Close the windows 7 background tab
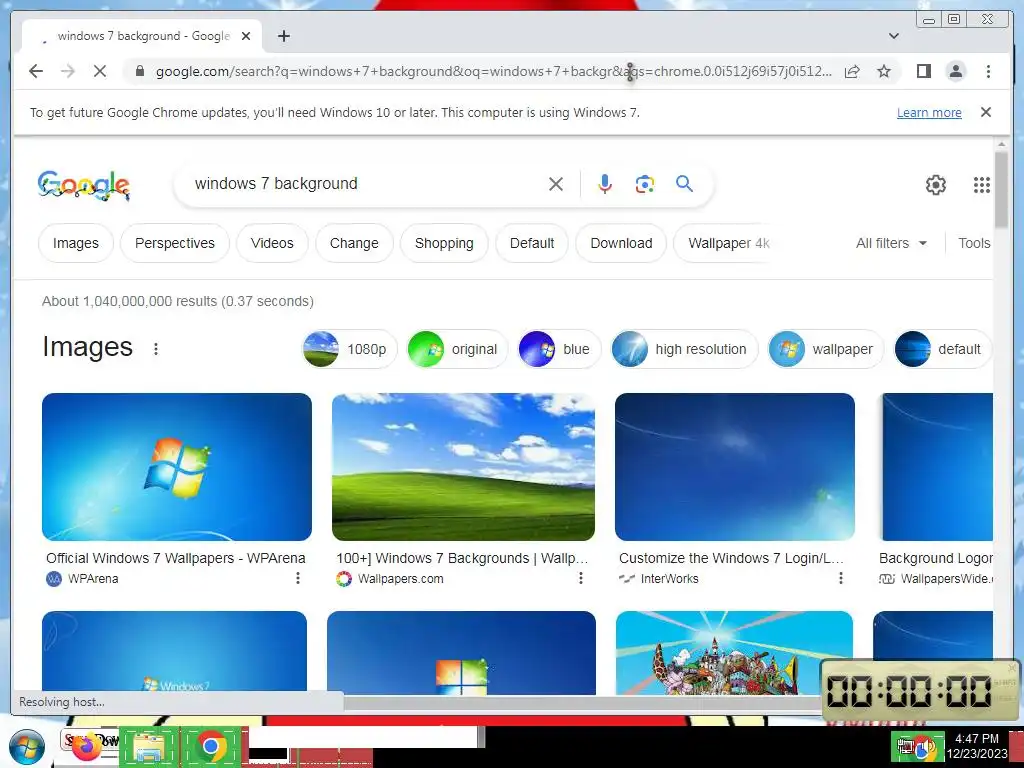Screen dimensions: 1024x768 [246, 36]
